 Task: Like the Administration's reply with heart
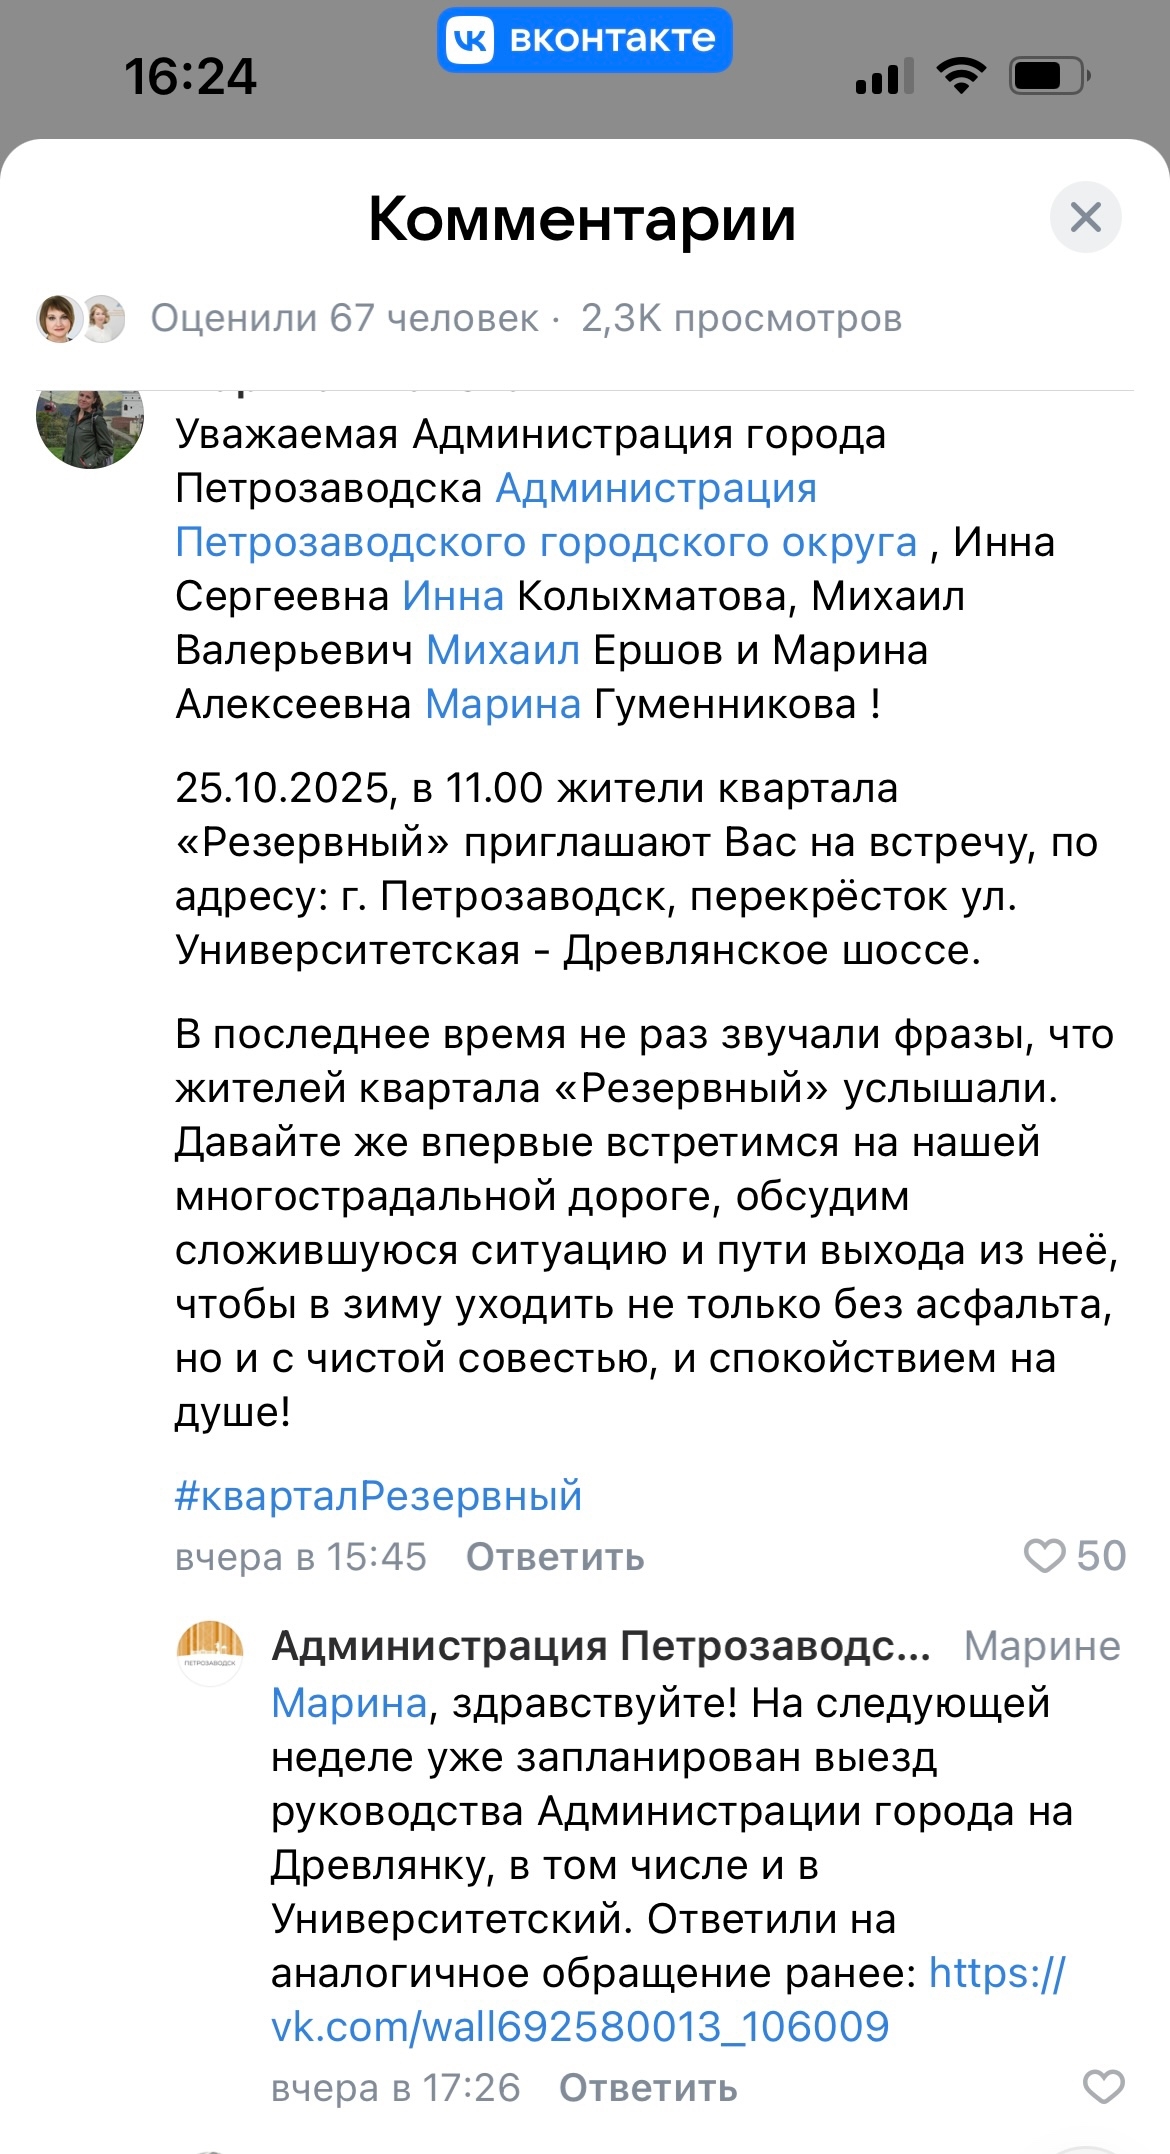[x=1104, y=2086]
